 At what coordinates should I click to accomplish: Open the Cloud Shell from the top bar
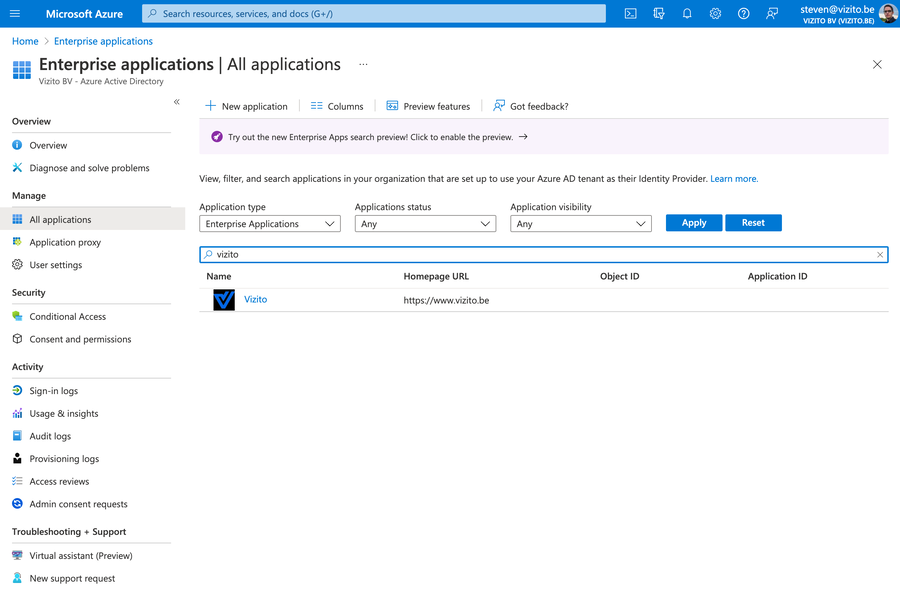tap(631, 13)
